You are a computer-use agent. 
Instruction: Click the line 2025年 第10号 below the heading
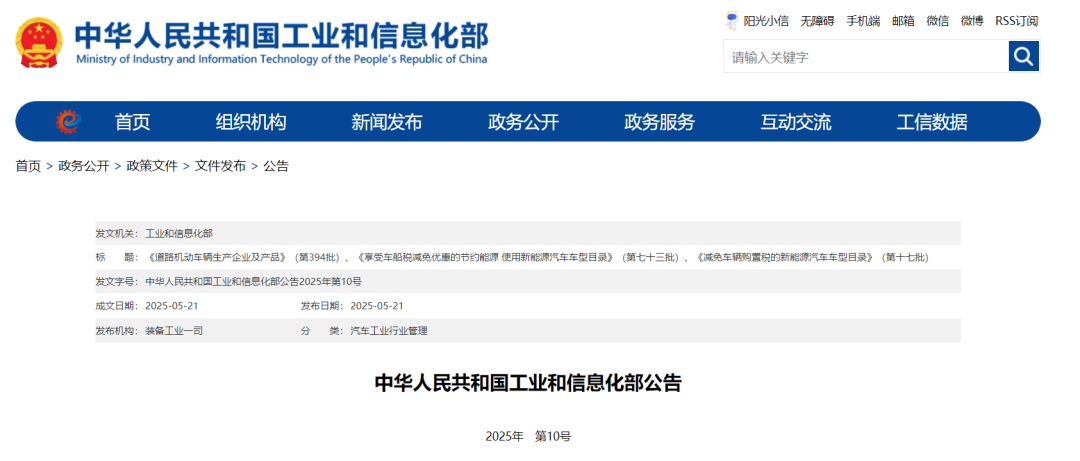pyautogui.click(x=528, y=436)
